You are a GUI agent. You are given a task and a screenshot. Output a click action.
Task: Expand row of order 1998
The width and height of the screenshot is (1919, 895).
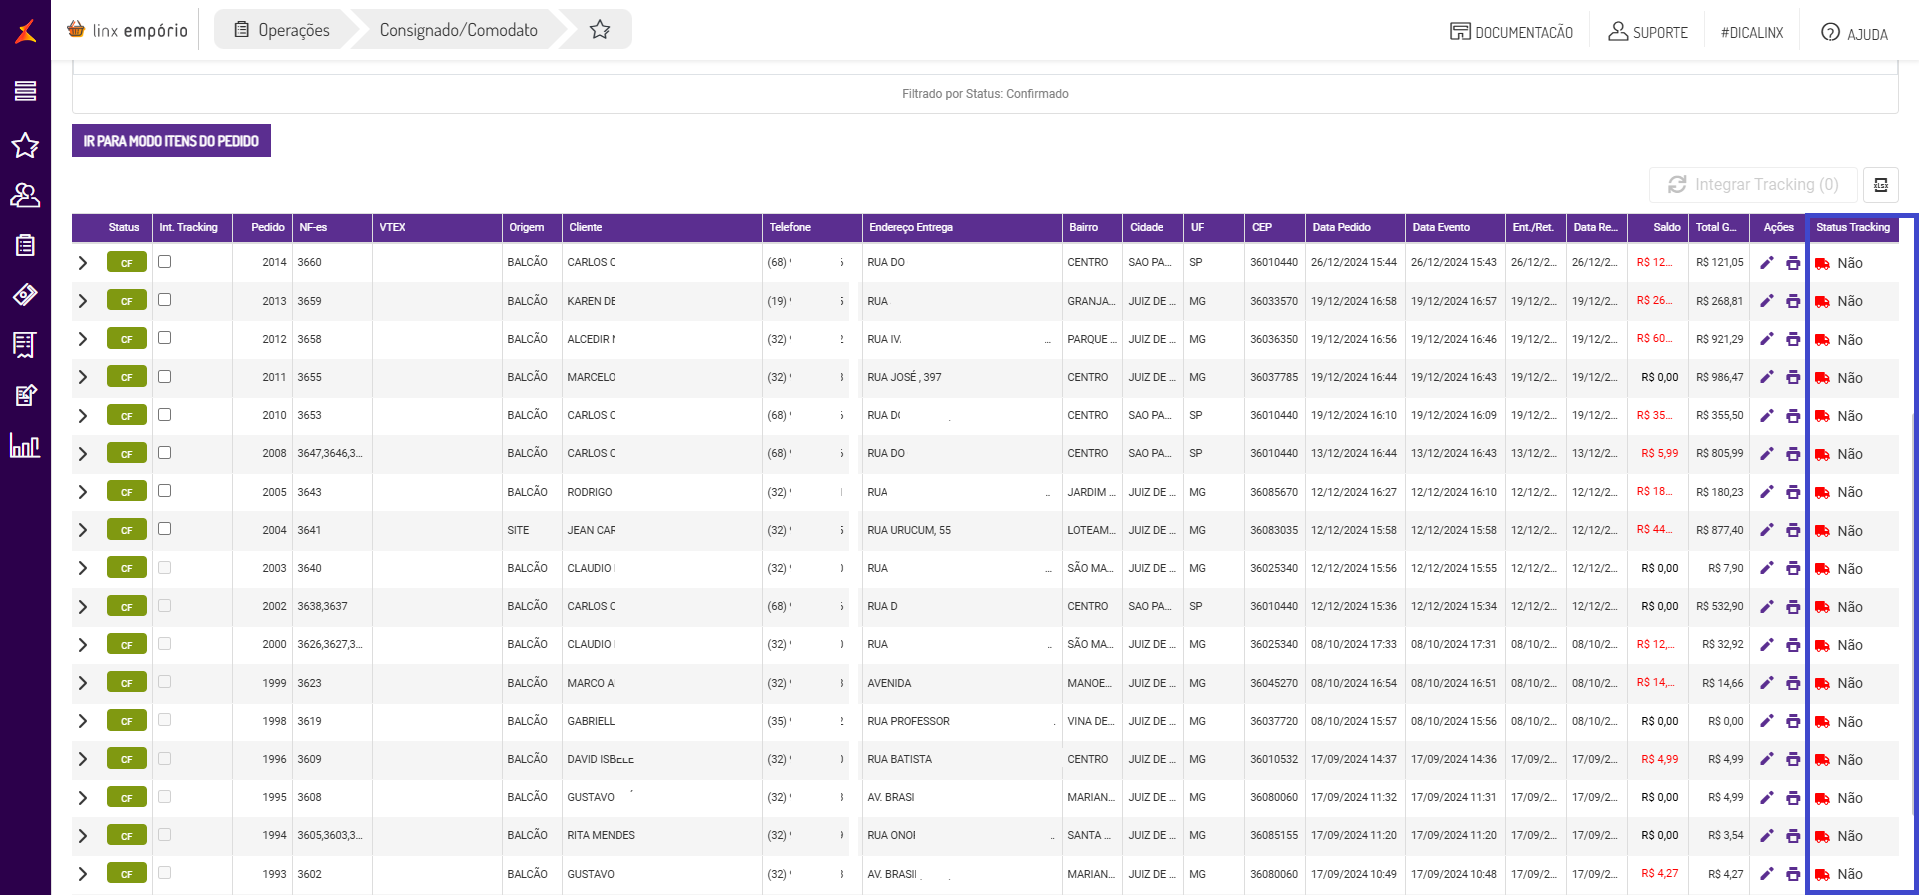pyautogui.click(x=83, y=721)
